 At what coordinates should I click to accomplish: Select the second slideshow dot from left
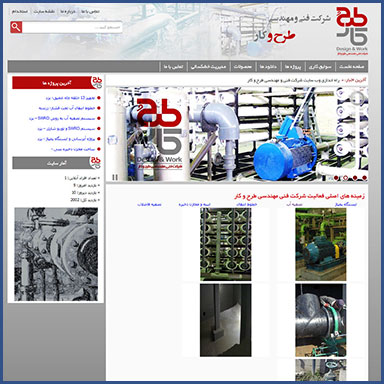point(346,178)
